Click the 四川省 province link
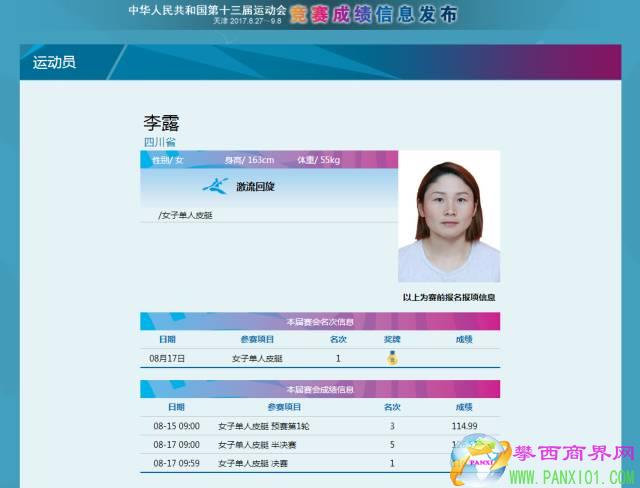 tap(160, 142)
